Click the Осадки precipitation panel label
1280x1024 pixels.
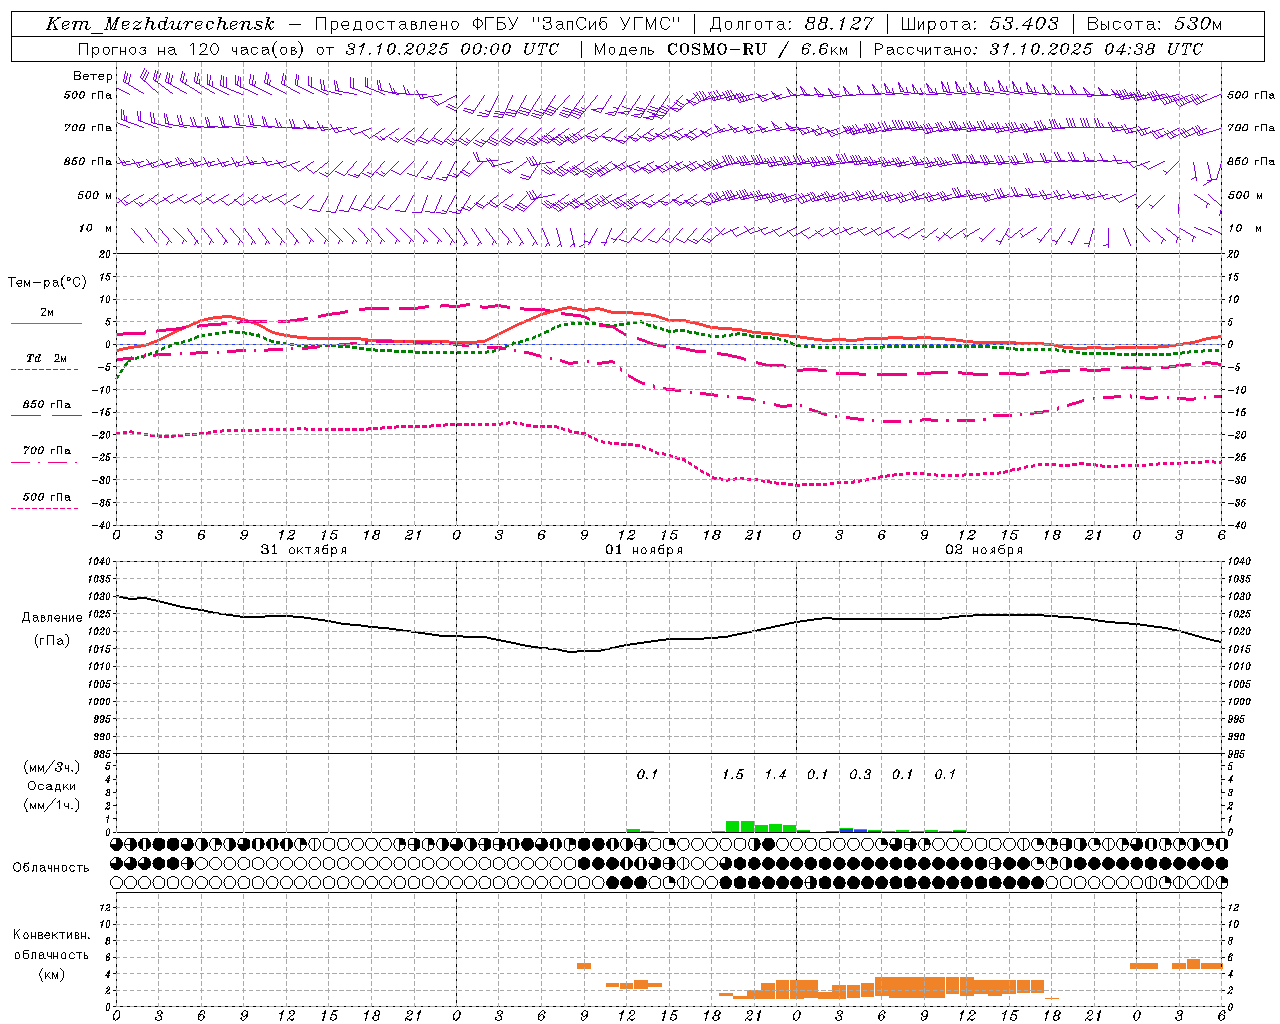click(52, 786)
